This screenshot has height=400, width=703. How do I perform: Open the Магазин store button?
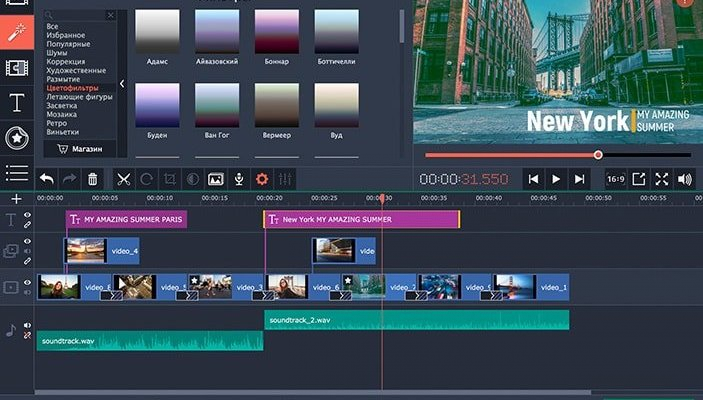[x=80, y=149]
